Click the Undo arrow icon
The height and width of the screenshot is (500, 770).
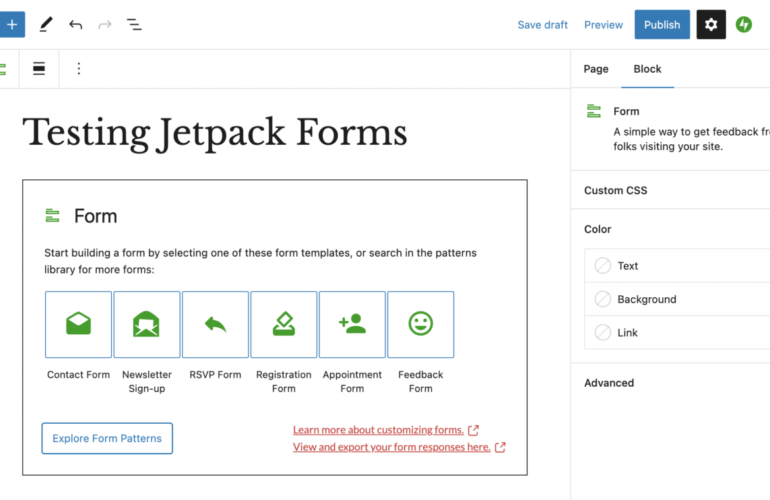pyautogui.click(x=76, y=24)
